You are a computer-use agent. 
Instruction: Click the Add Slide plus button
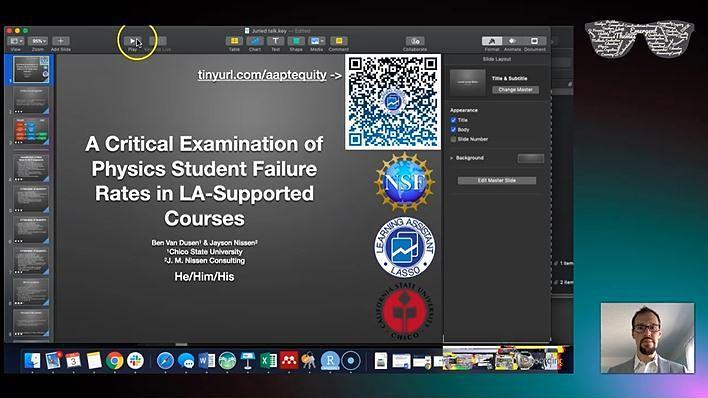(61, 41)
